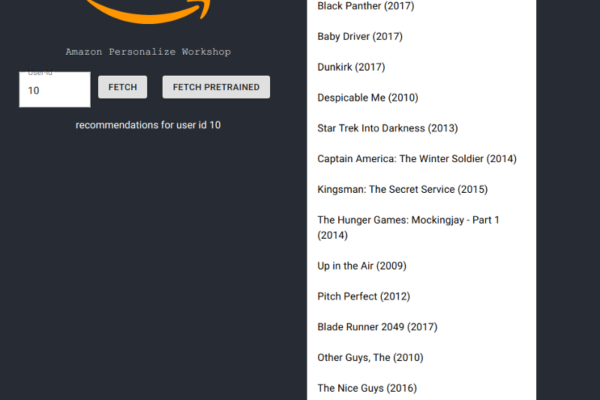Screen dimensions: 600x400
Task: Pick Kingsman: The Secret Service (2015)
Action: (x=403, y=189)
